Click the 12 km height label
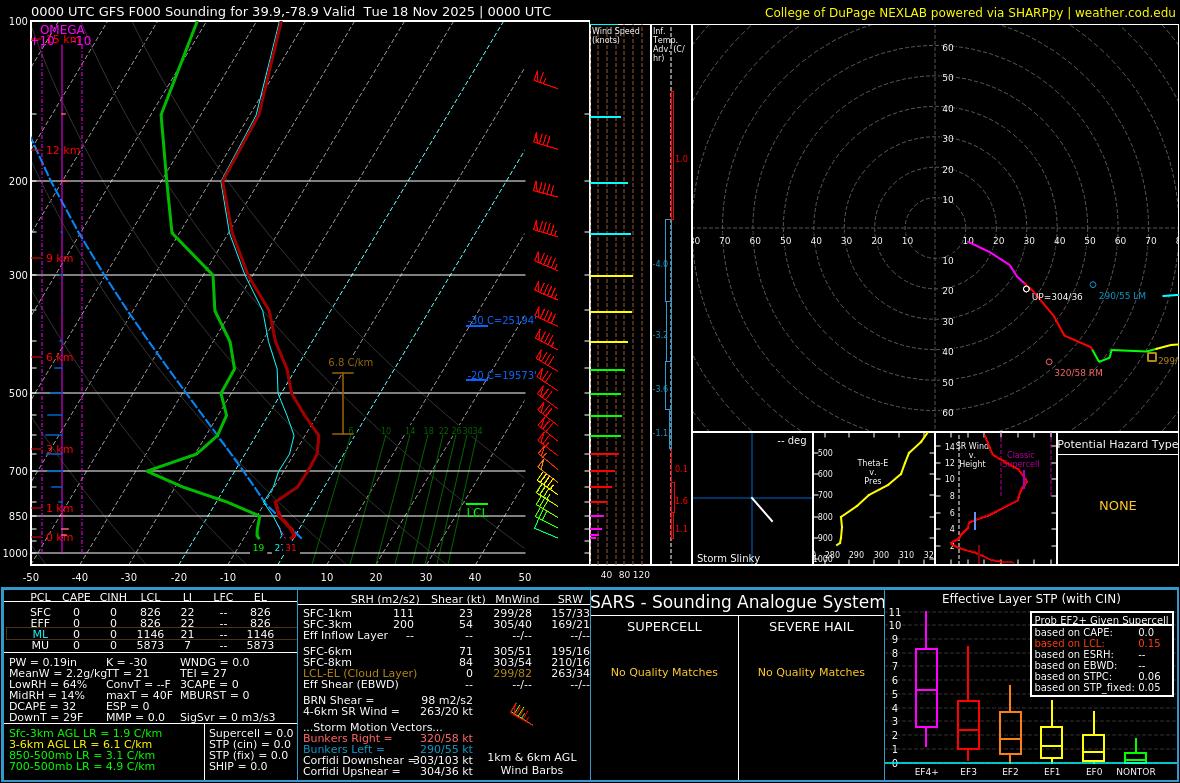 pyautogui.click(x=62, y=151)
